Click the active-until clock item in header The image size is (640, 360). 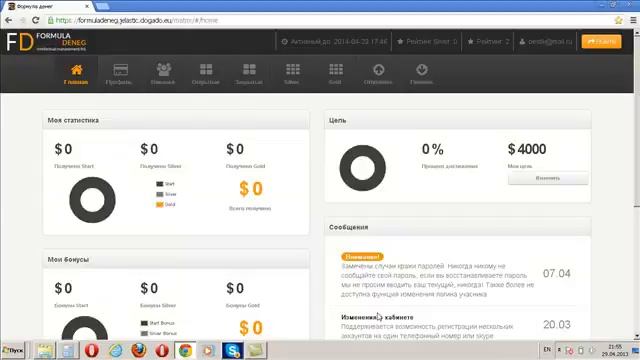[334, 42]
